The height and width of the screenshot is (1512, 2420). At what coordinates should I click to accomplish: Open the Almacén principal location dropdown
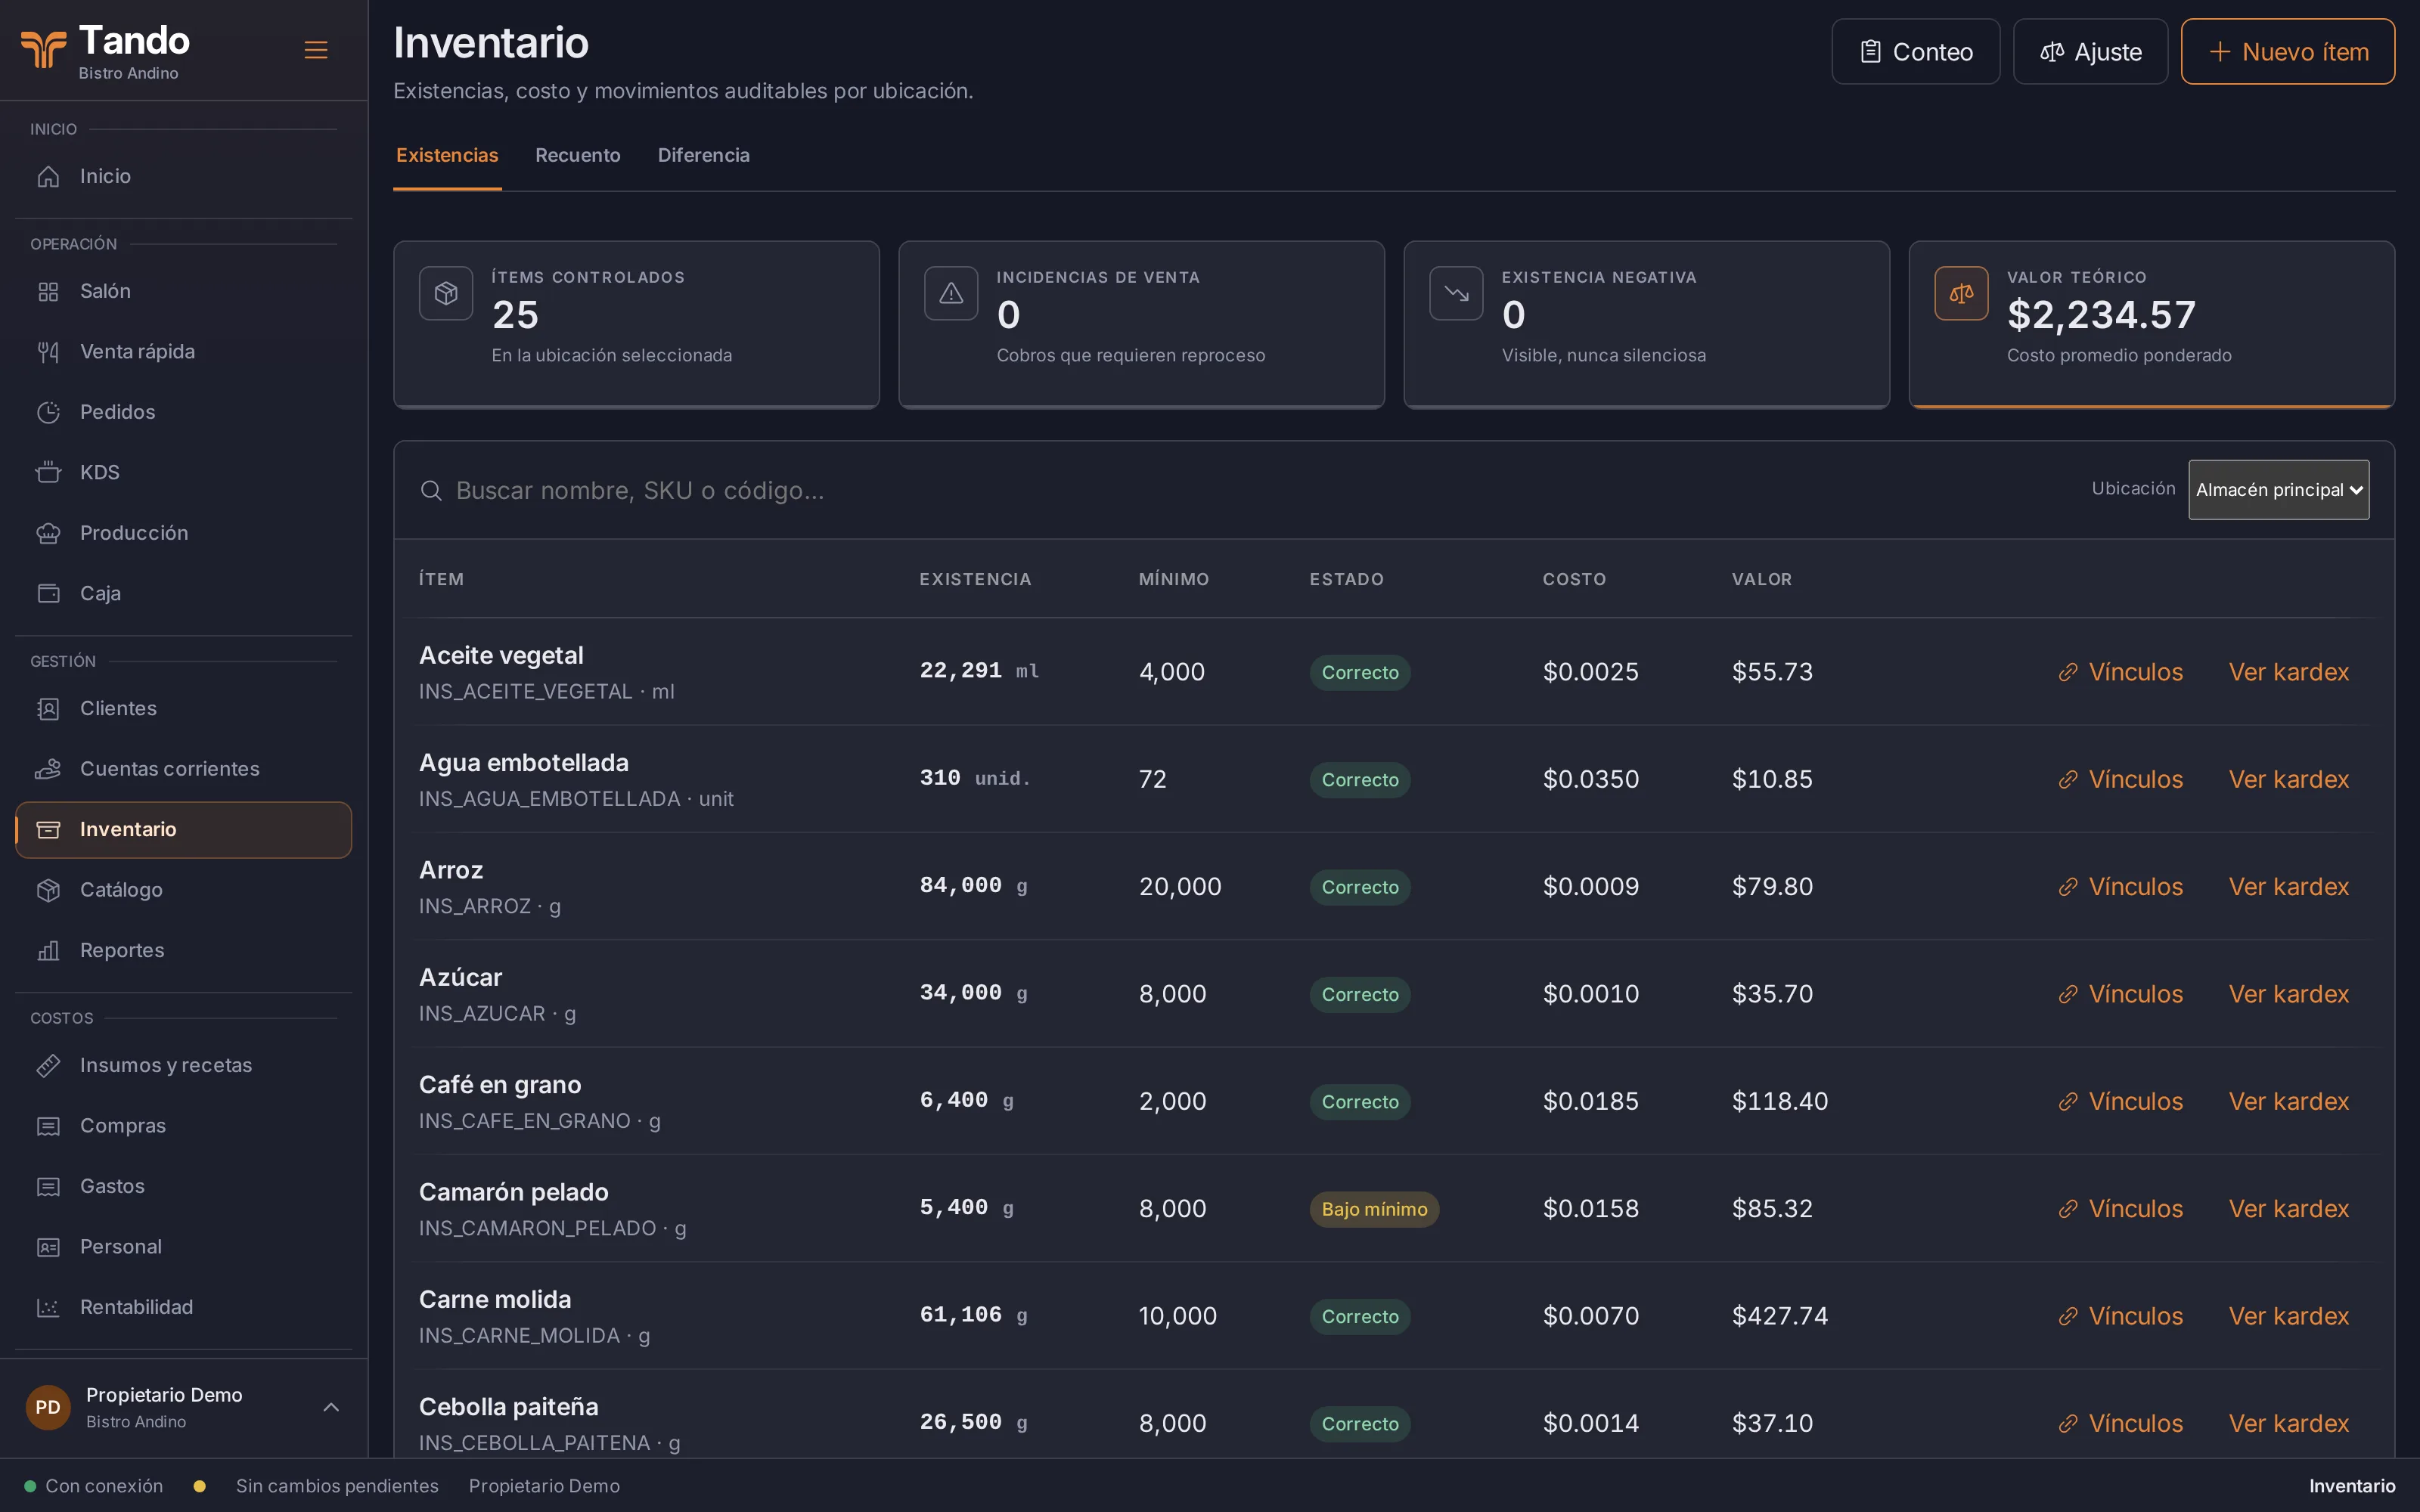coord(2278,490)
